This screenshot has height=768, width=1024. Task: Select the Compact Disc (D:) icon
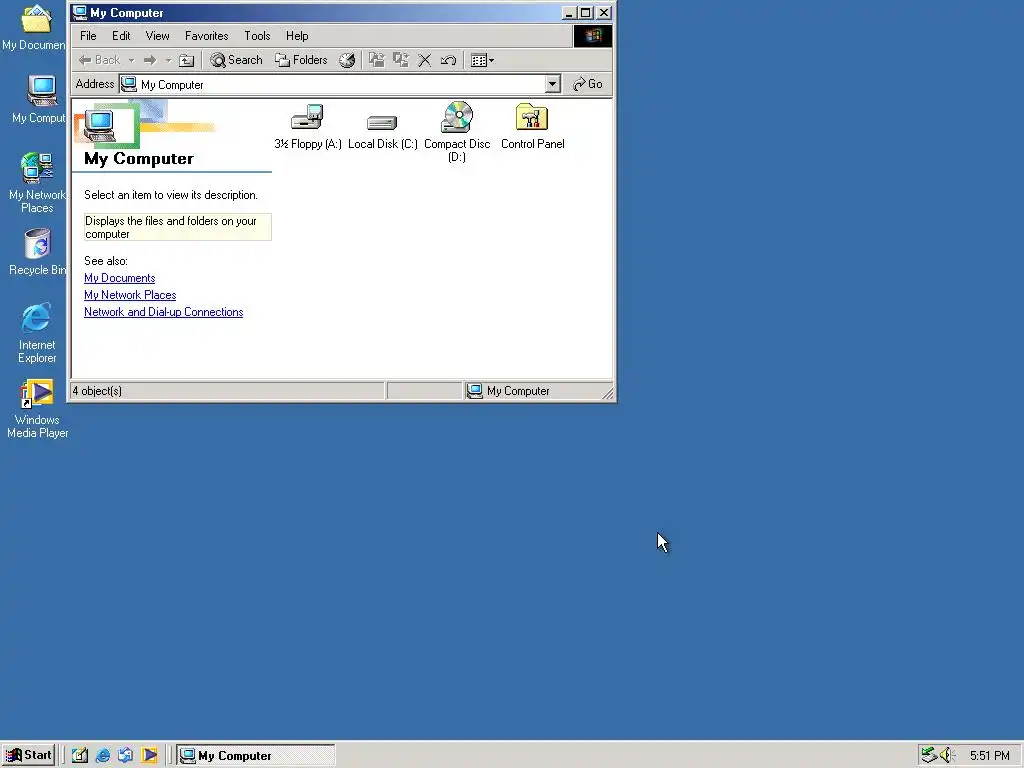point(457,131)
